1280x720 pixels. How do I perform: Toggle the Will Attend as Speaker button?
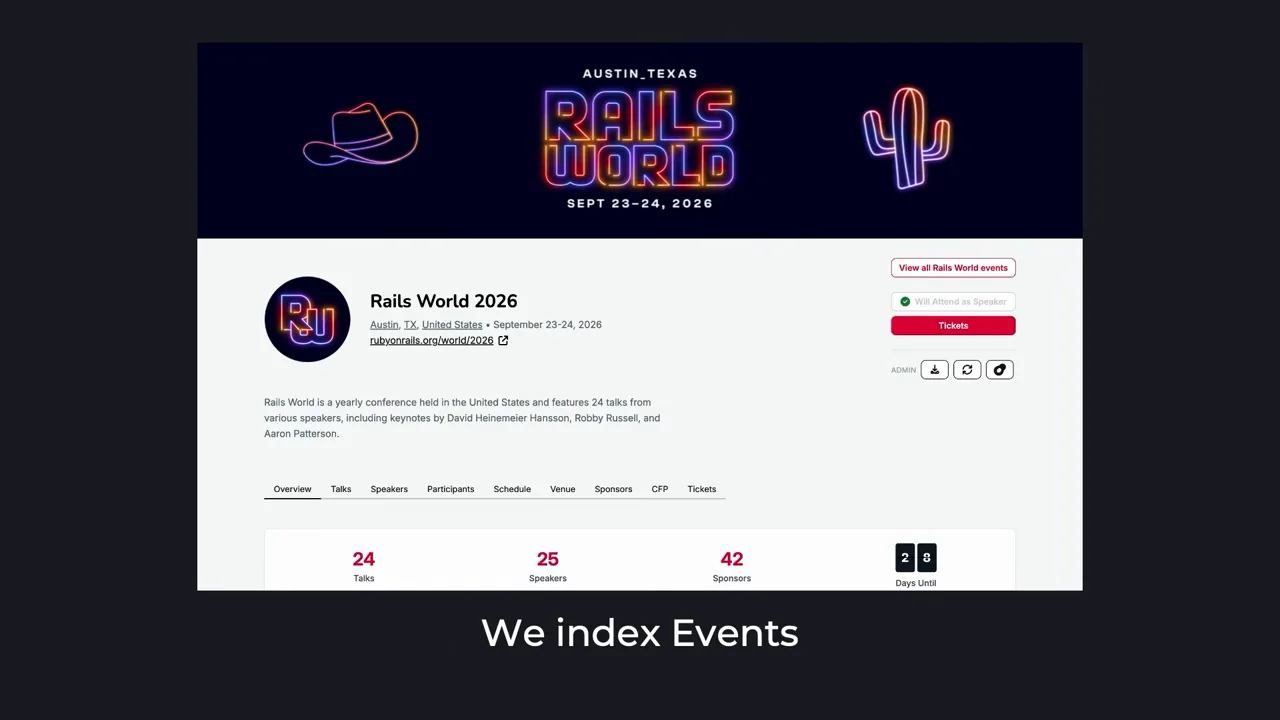[953, 301]
